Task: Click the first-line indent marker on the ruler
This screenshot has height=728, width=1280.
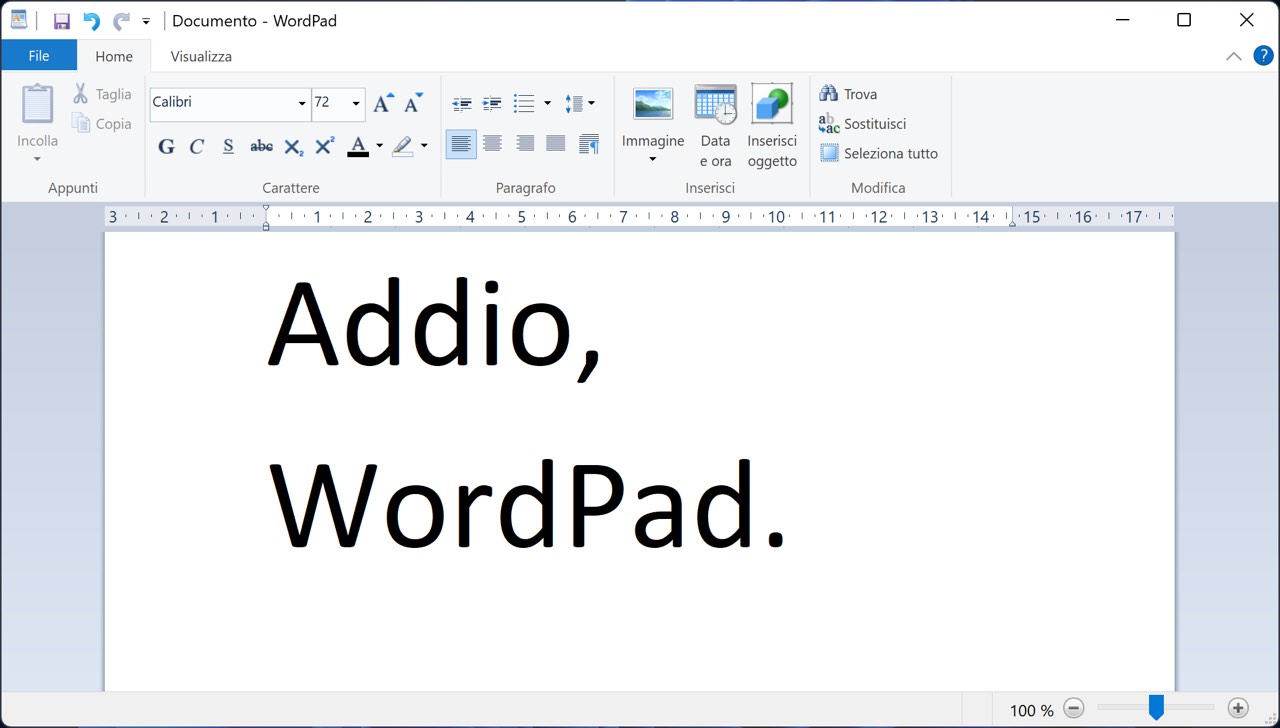Action: point(266,210)
